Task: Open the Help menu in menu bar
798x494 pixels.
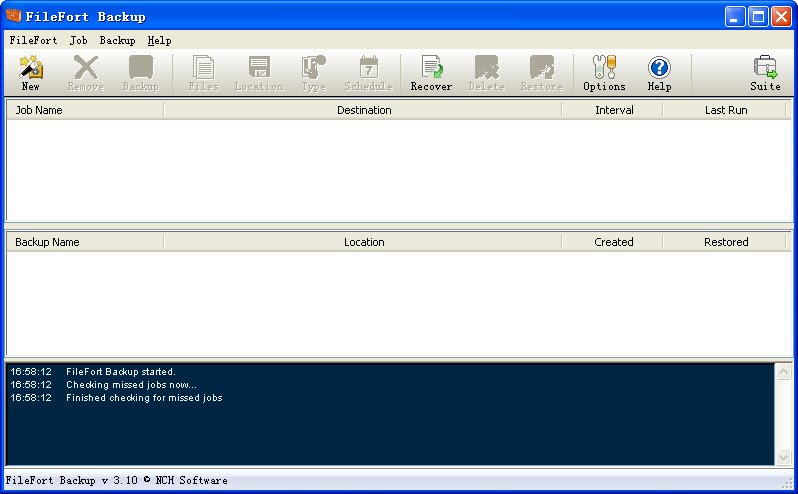Action: click(x=159, y=41)
